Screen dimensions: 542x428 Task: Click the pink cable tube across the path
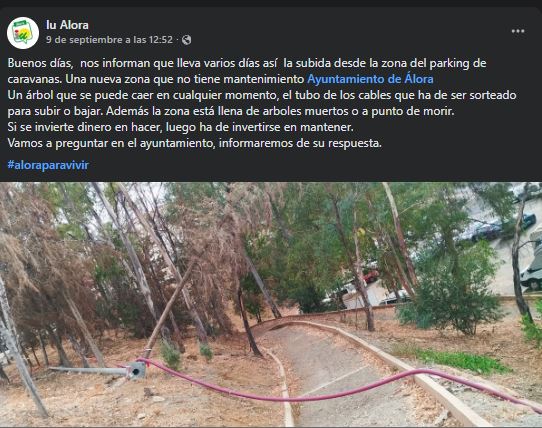pyautogui.click(x=332, y=385)
